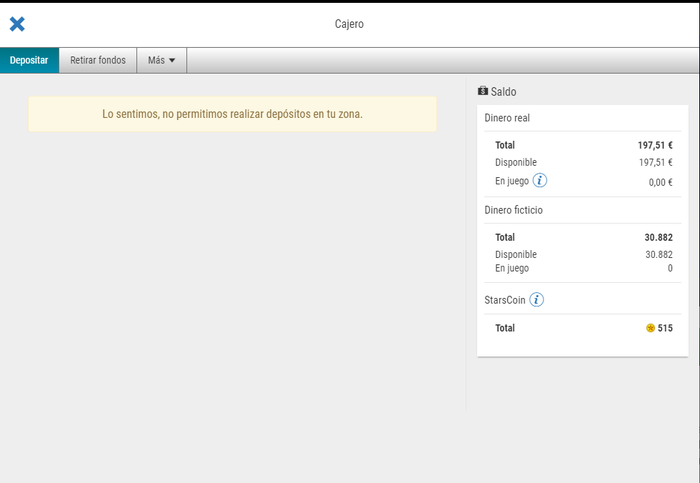
Task: Click the 197,51 € real money total
Action: (655, 145)
